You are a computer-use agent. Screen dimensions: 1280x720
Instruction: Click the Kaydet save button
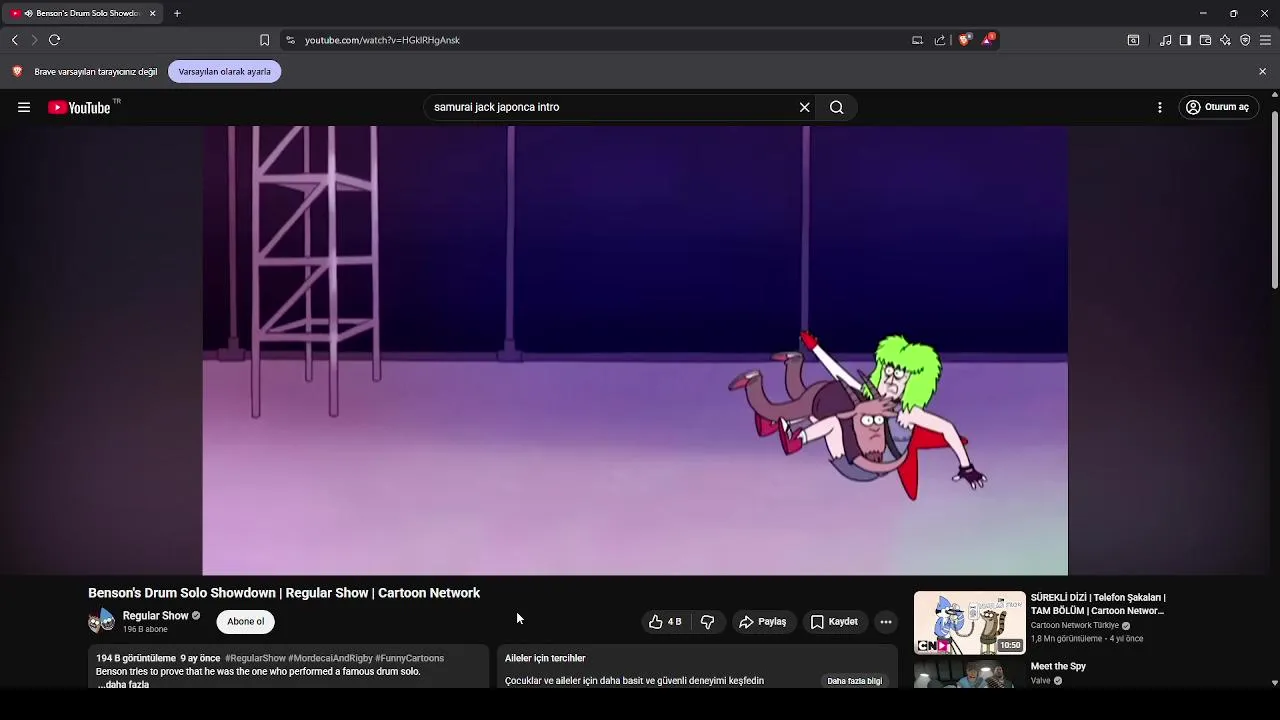coord(834,622)
